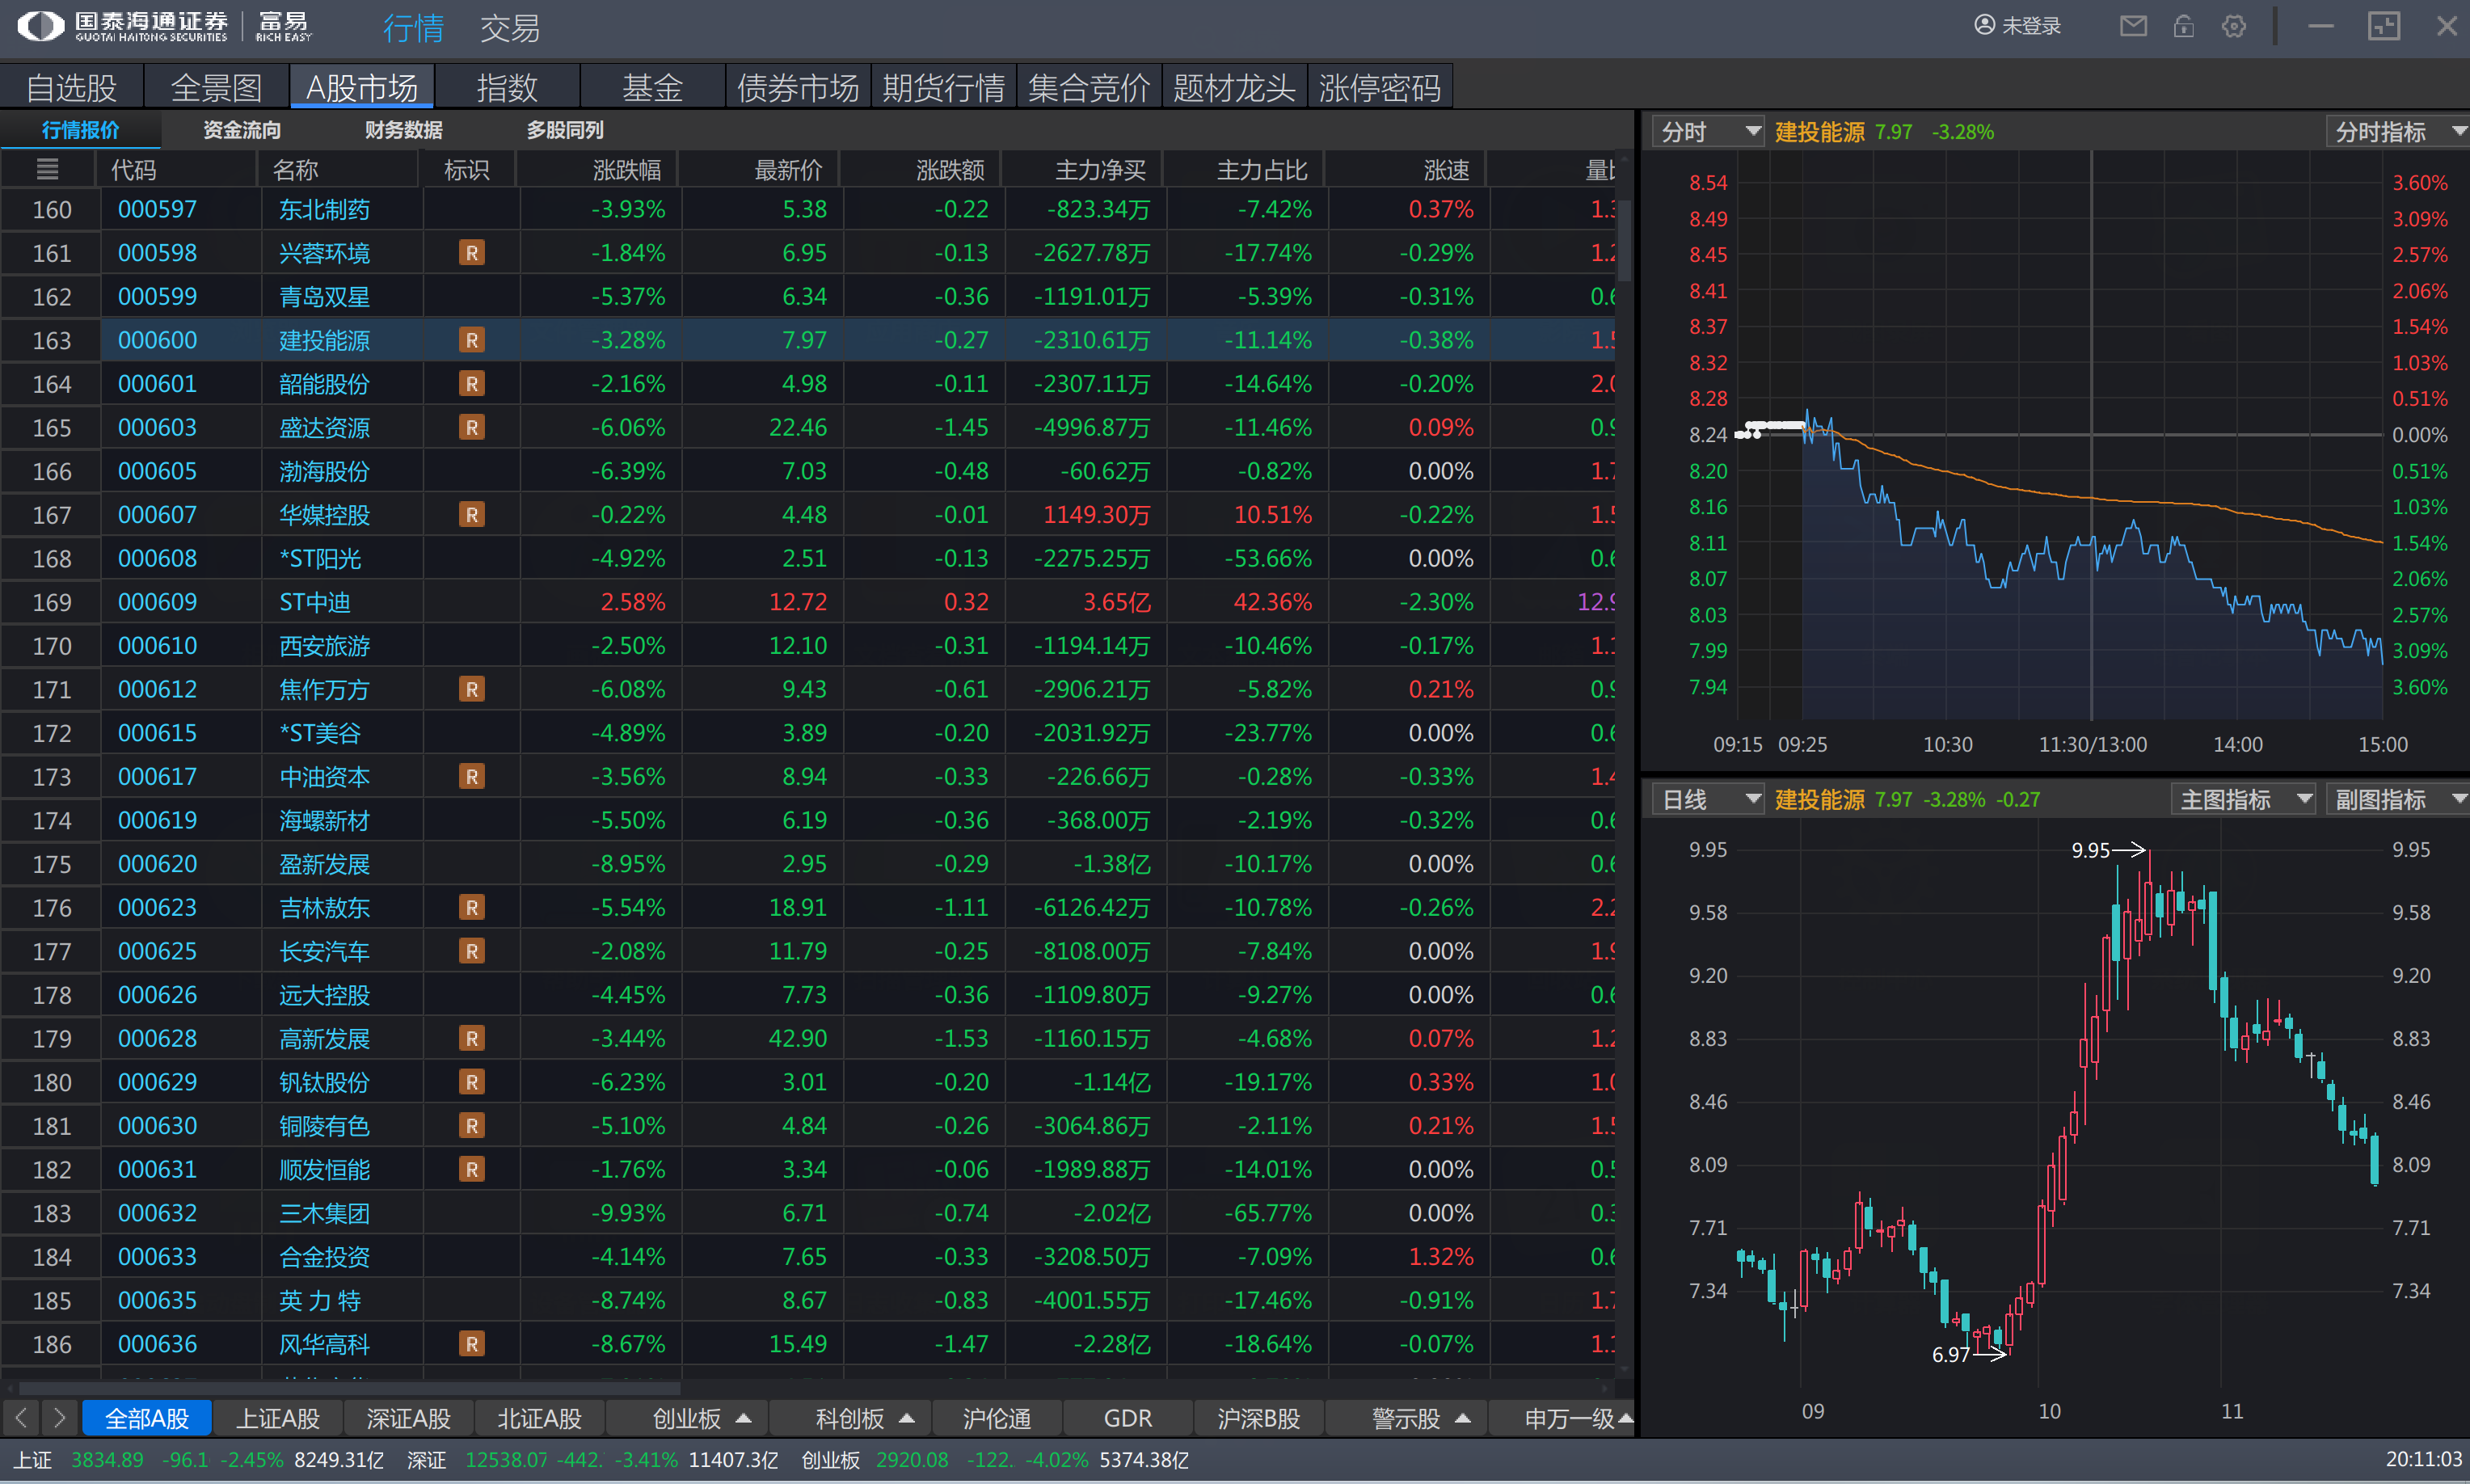Expand the 警示股 bottom tab menu
This screenshot has height=1484, width=2470.
[1462, 1418]
